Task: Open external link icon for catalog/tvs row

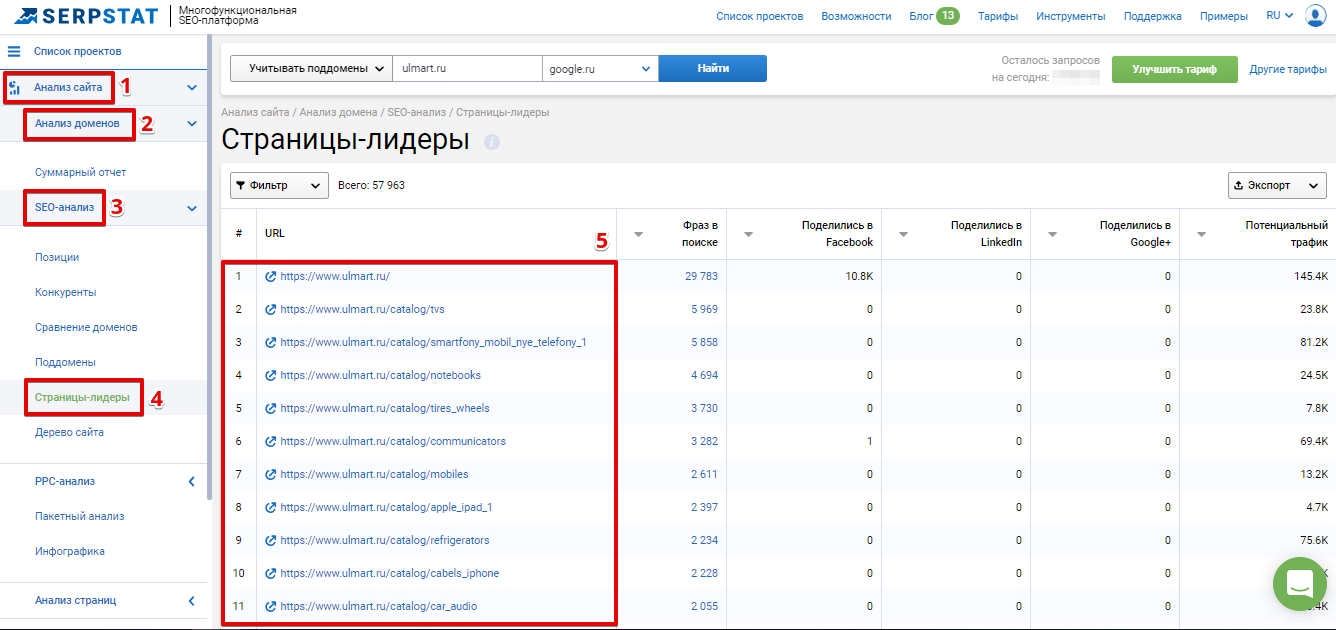Action: (x=270, y=309)
